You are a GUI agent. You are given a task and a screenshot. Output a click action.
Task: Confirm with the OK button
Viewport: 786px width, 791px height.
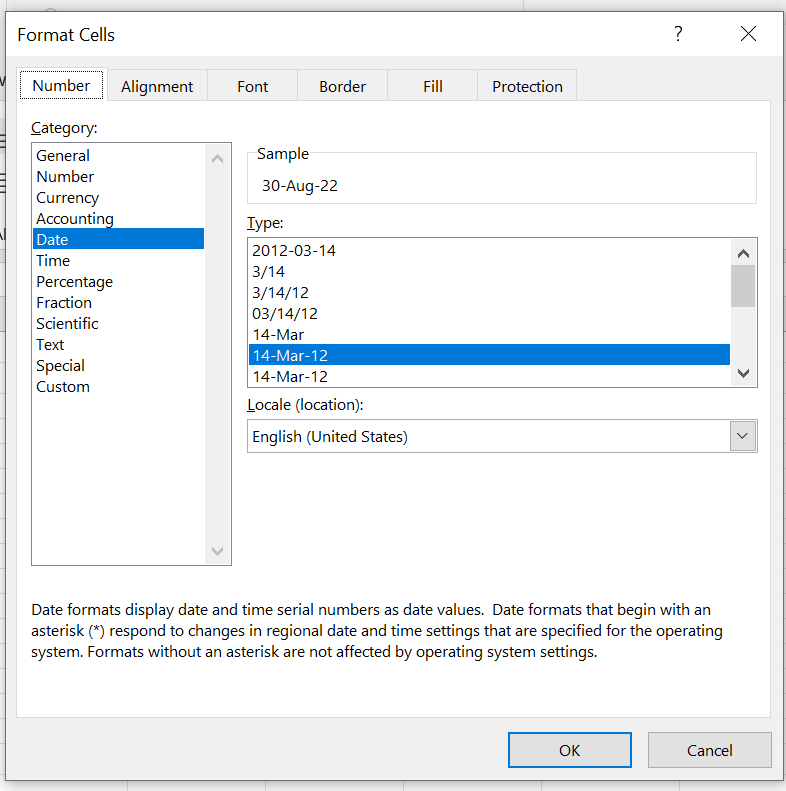569,750
